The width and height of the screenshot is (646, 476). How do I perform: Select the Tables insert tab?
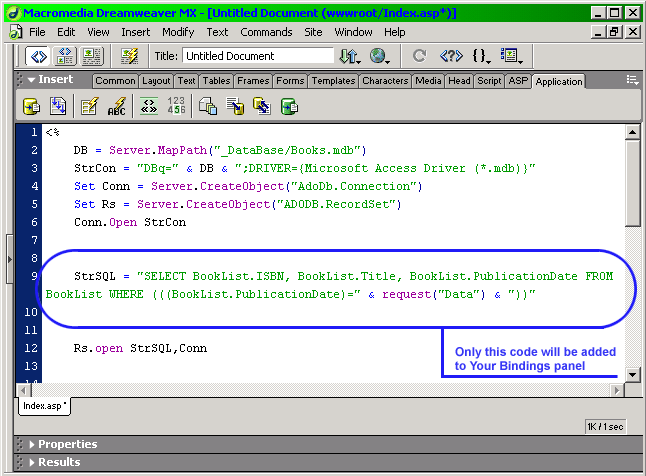(x=216, y=81)
